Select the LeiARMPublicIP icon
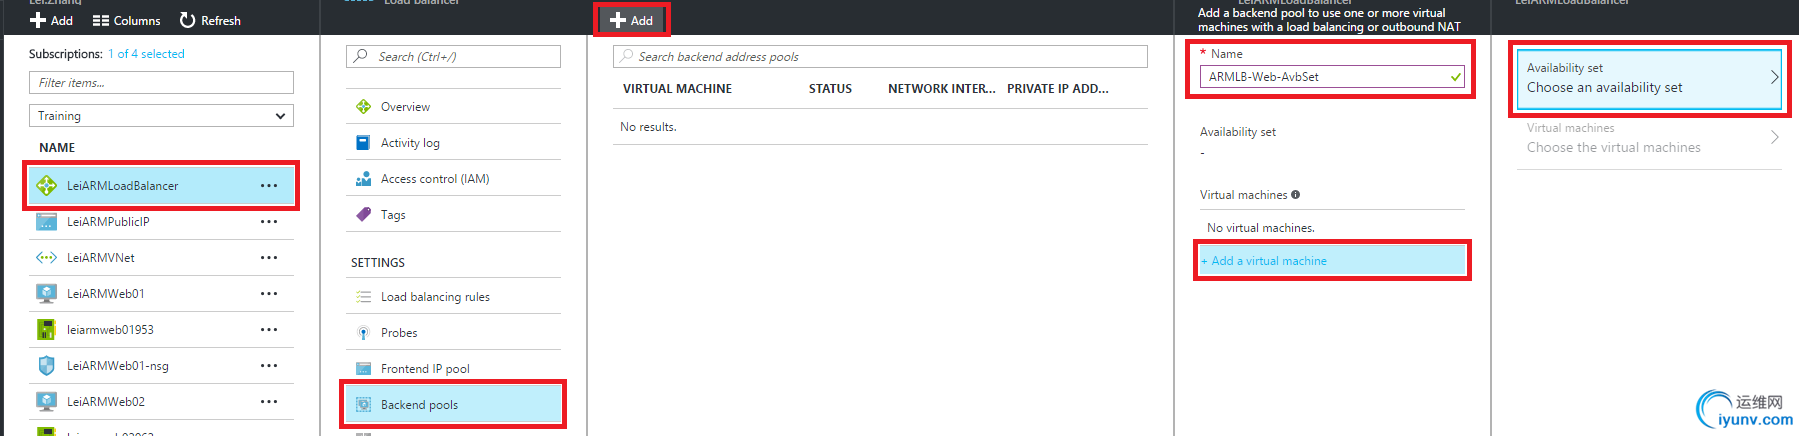 pyautogui.click(x=46, y=222)
